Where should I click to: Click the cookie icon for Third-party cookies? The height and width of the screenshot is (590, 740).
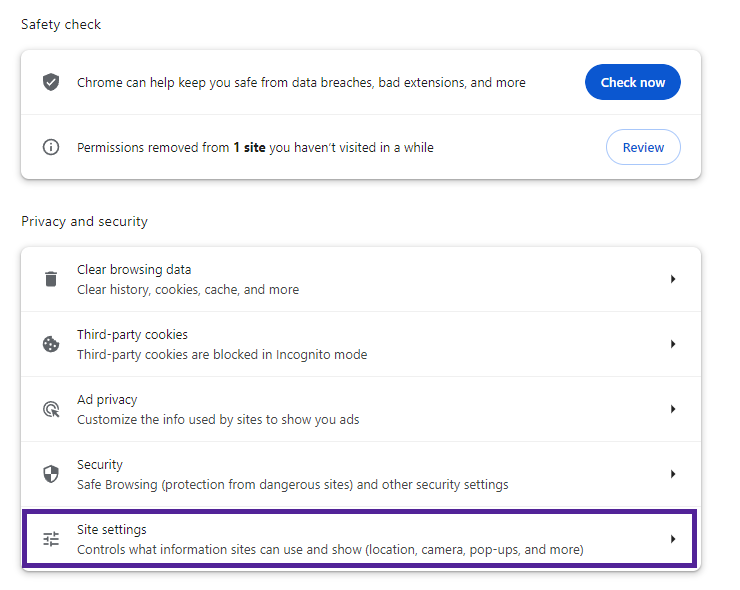point(51,344)
